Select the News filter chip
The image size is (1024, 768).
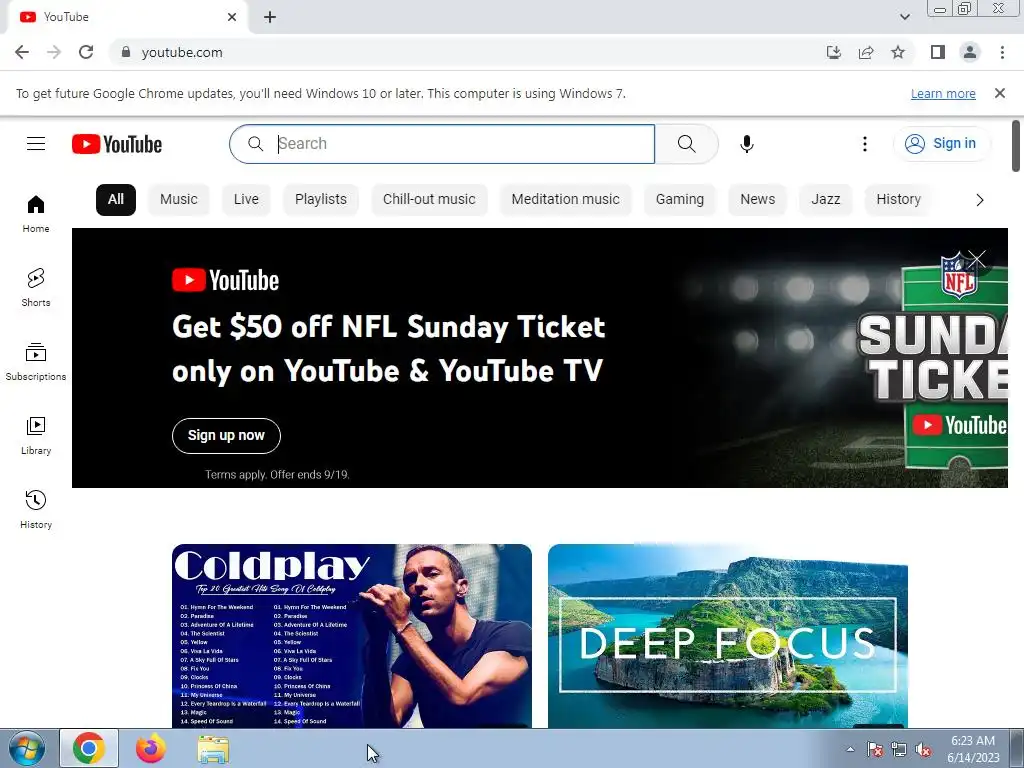click(x=758, y=200)
